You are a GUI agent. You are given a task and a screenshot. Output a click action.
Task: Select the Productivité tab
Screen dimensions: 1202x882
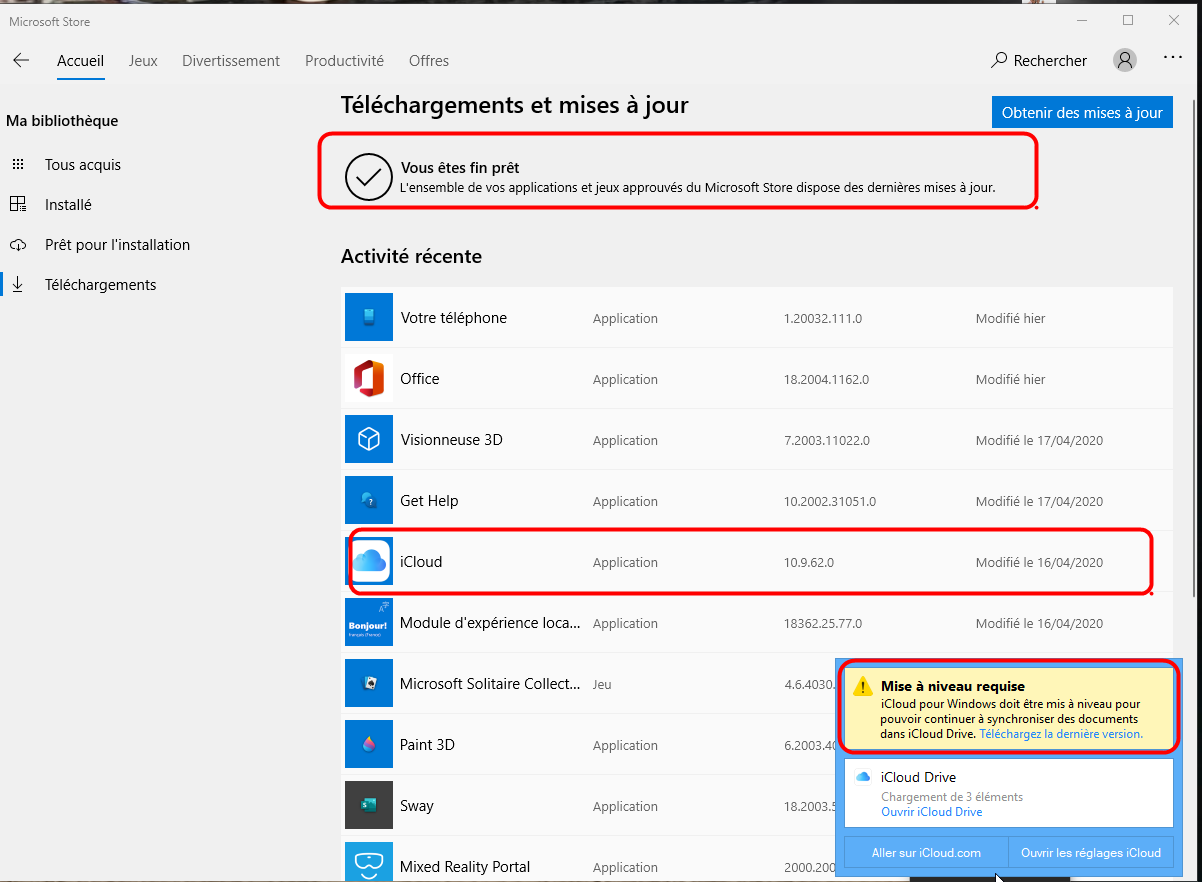point(344,61)
